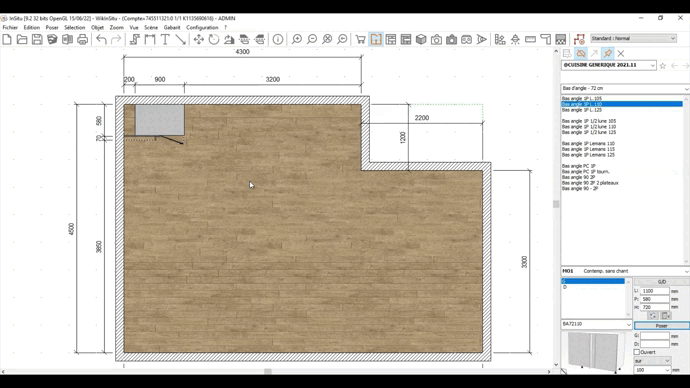690x388 pixels.
Task: Open a file using the folder icon
Action: pos(22,39)
